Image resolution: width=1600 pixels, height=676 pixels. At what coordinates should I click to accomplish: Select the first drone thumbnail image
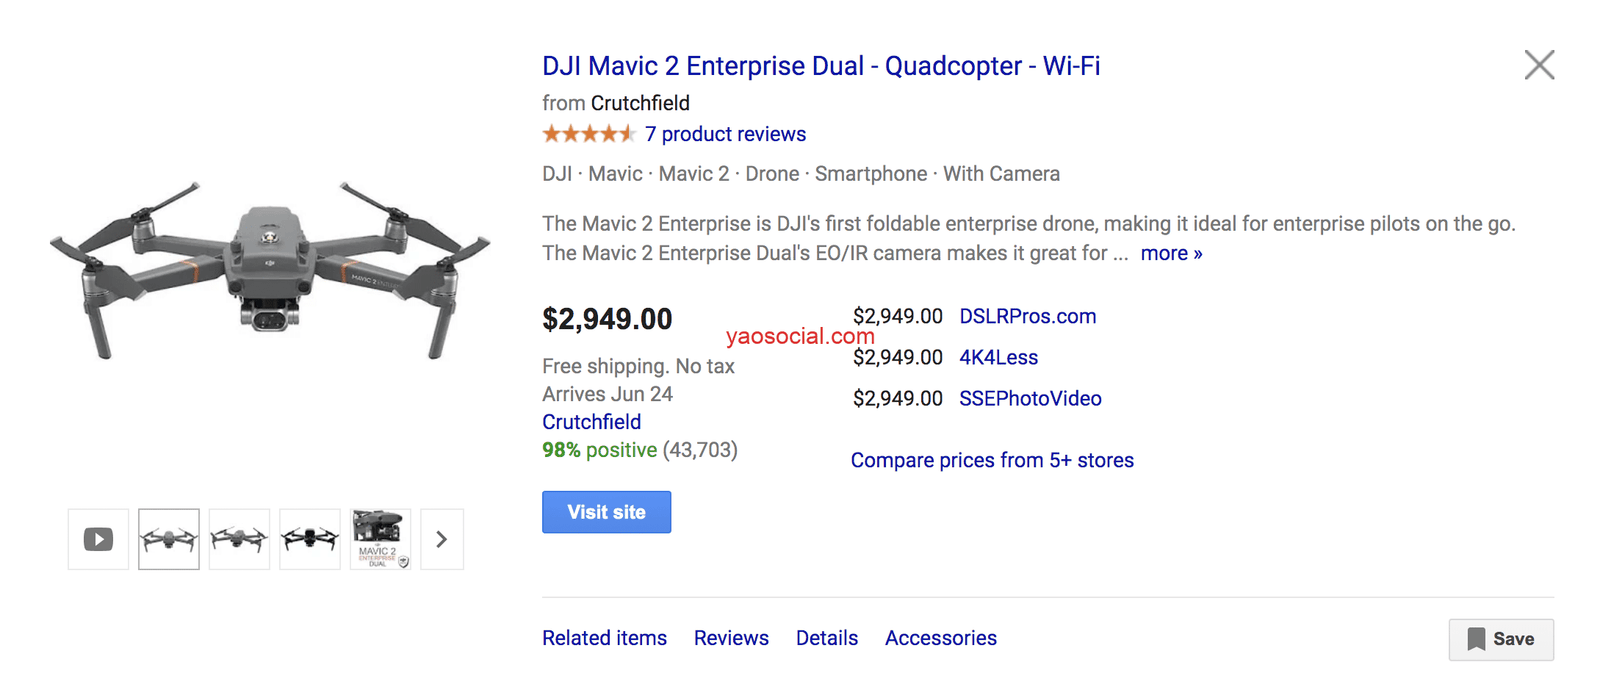169,539
